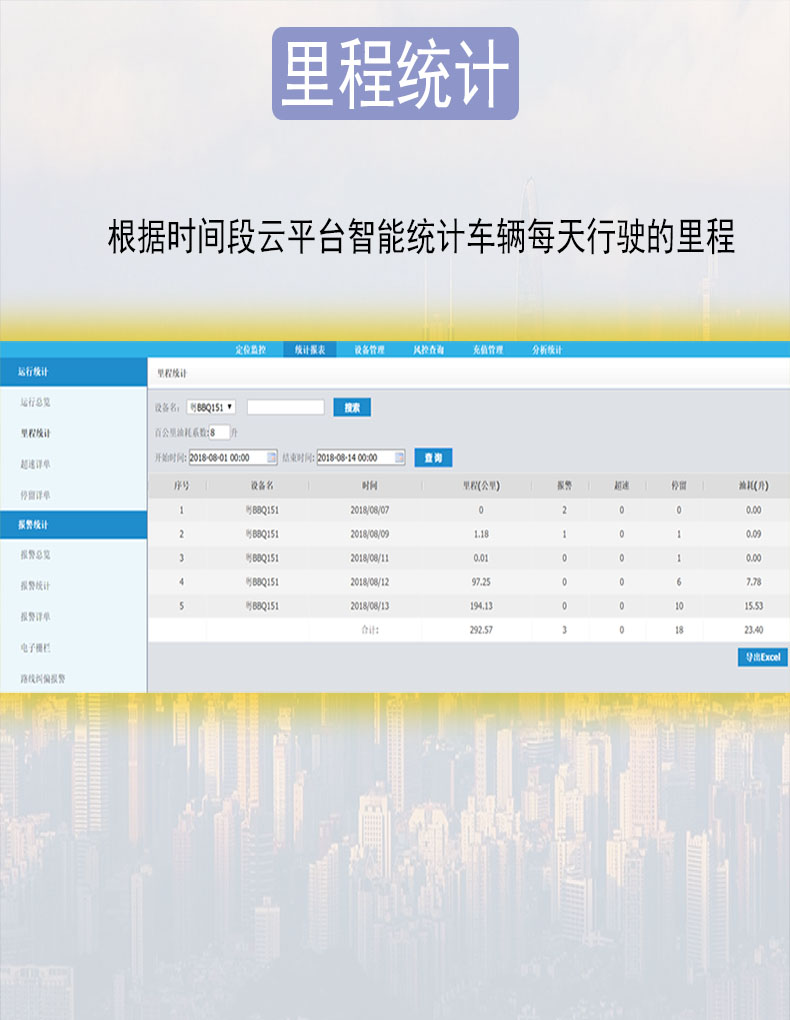Image resolution: width=790 pixels, height=1020 pixels.
Task: Select 运行总览 in the sidebar
Action: (x=35, y=402)
